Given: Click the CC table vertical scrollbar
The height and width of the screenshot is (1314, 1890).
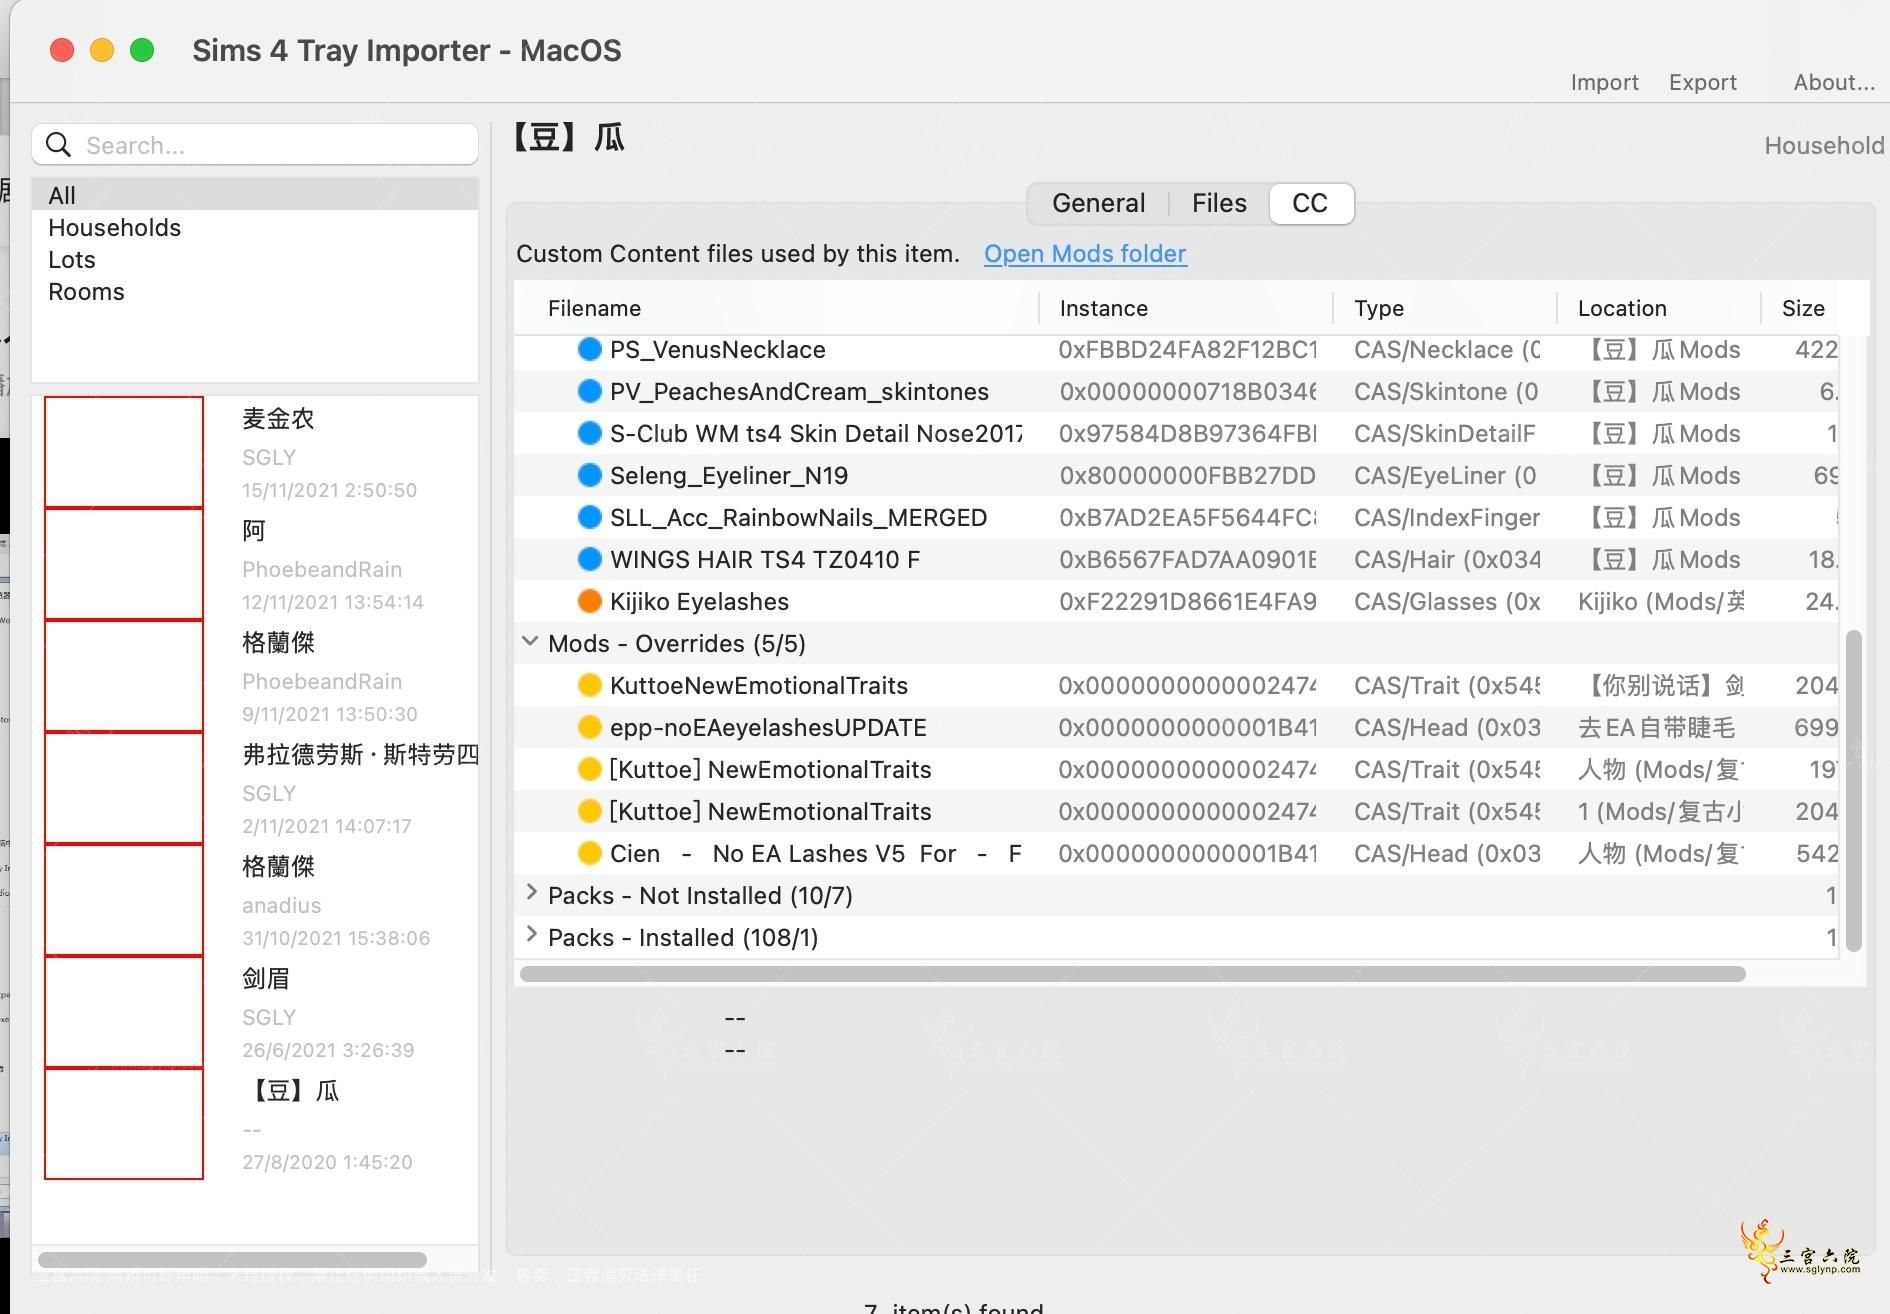Looking at the screenshot, I should (x=1853, y=790).
